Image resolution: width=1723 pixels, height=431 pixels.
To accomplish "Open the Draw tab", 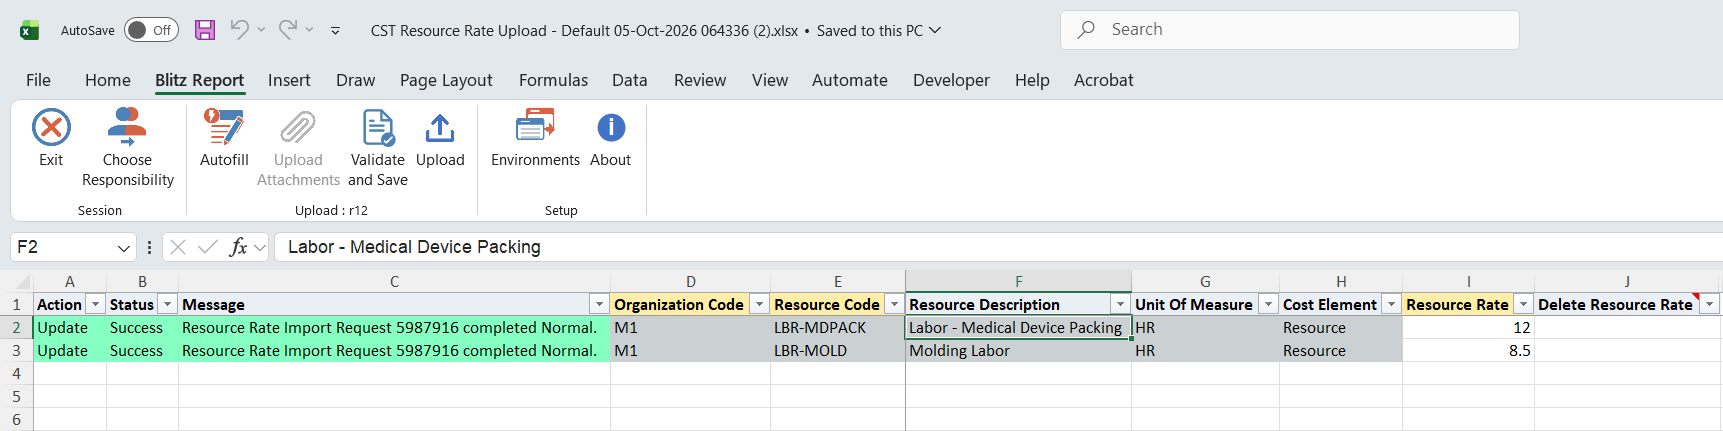I will pos(355,80).
